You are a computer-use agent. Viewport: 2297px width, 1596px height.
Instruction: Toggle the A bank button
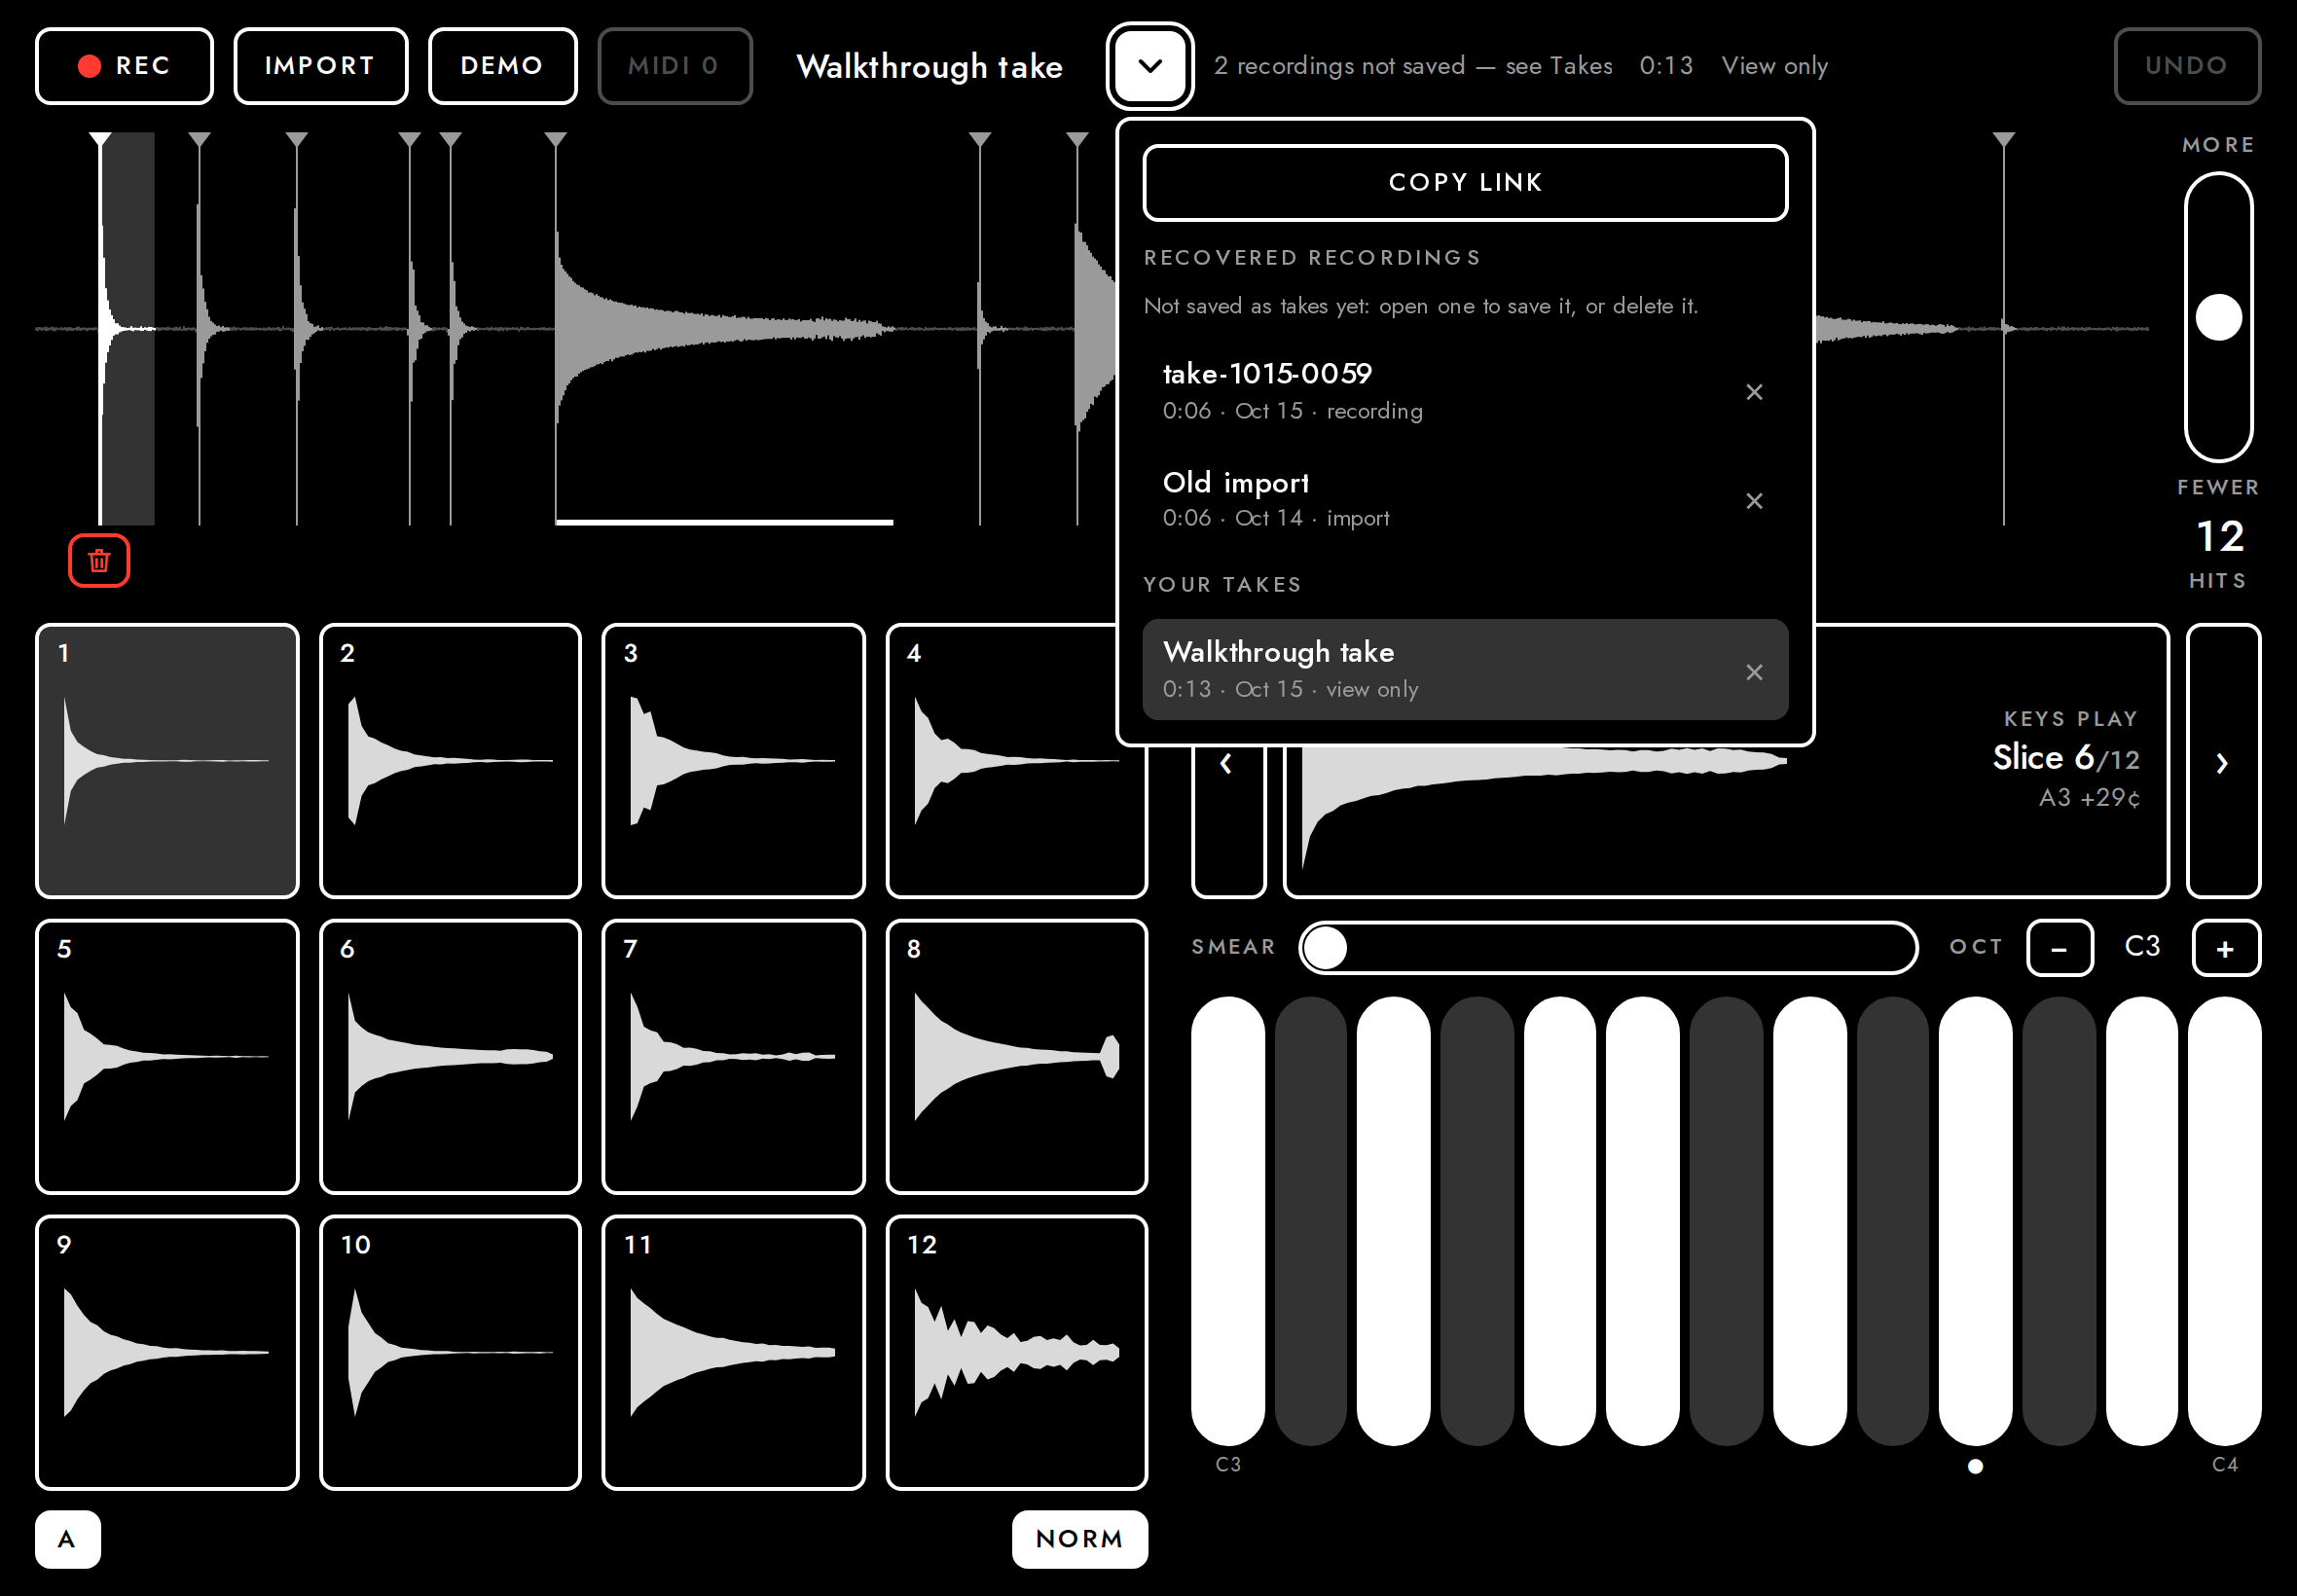click(67, 1538)
